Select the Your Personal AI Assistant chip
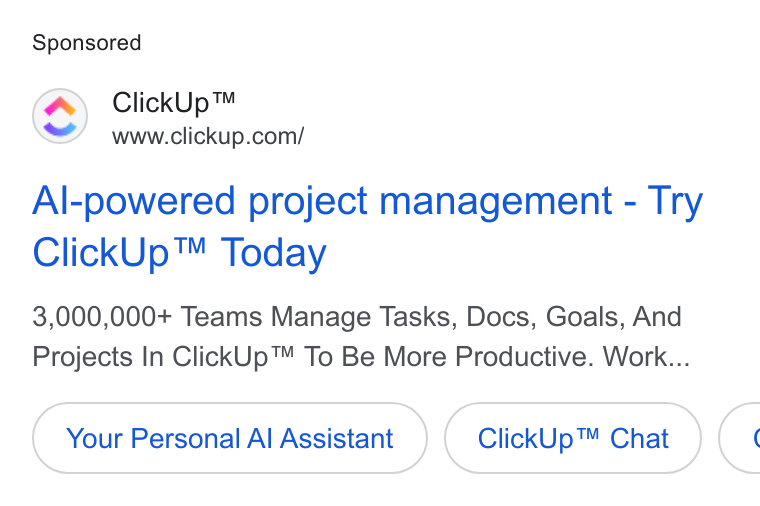Image resolution: width=760 pixels, height=506 pixels. coord(230,438)
